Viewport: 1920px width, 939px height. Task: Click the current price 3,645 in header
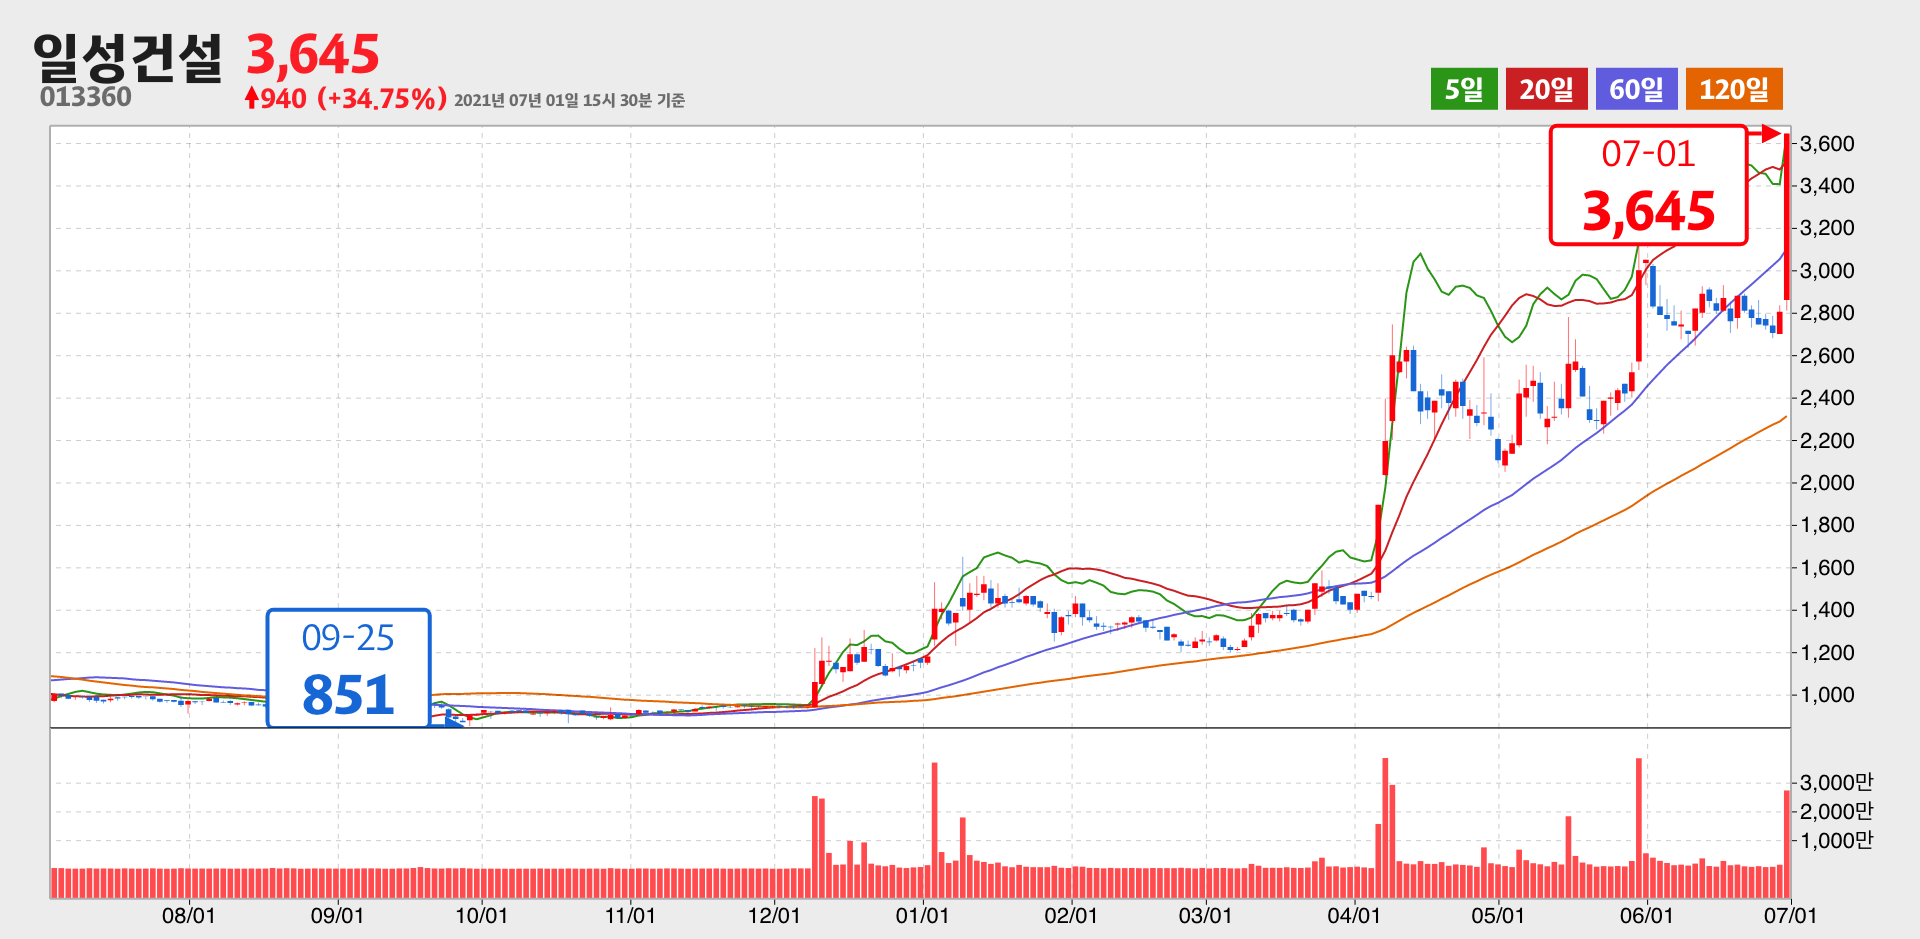tap(313, 54)
